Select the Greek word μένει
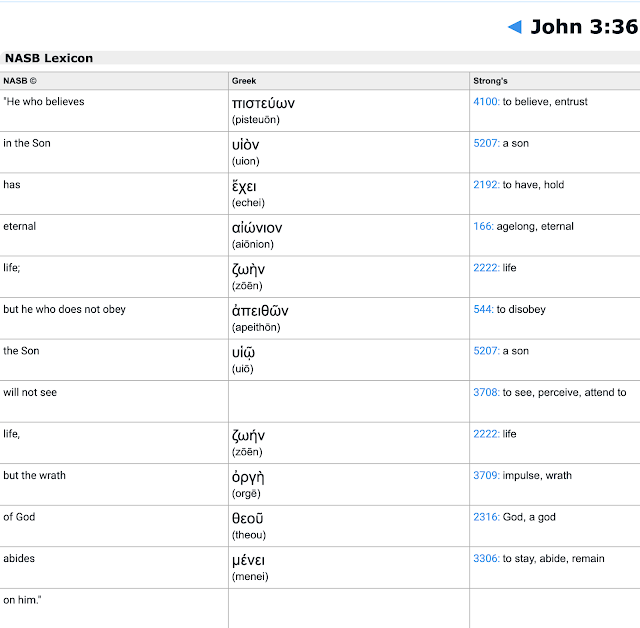Image resolution: width=640 pixels, height=628 pixels. (248, 560)
